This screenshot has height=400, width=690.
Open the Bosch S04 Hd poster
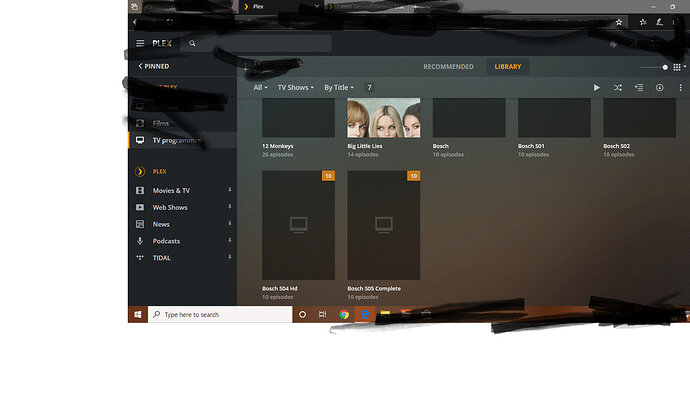point(298,225)
